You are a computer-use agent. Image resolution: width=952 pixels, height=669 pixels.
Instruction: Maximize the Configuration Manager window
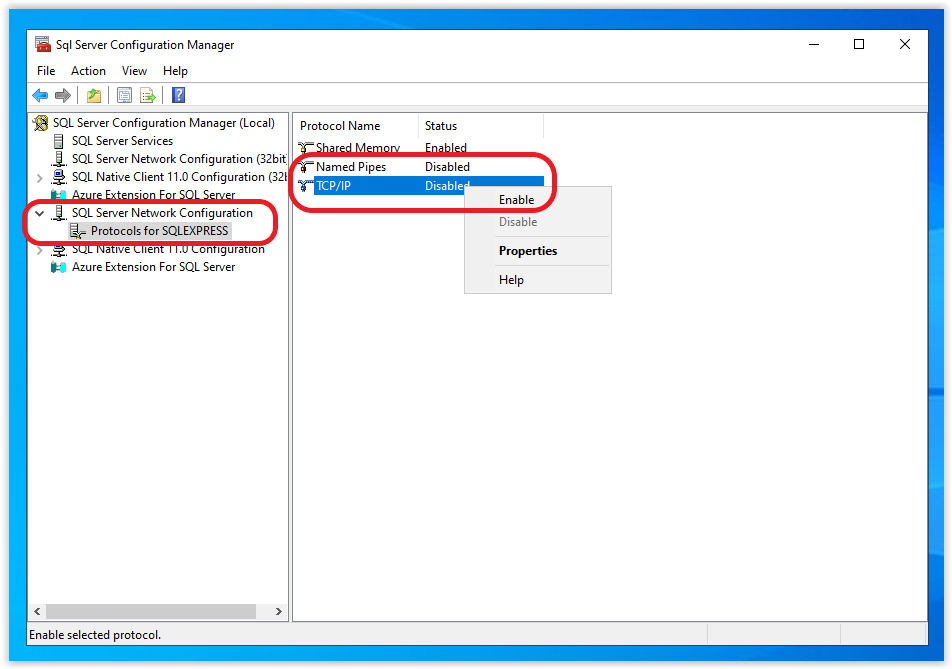(x=858, y=44)
